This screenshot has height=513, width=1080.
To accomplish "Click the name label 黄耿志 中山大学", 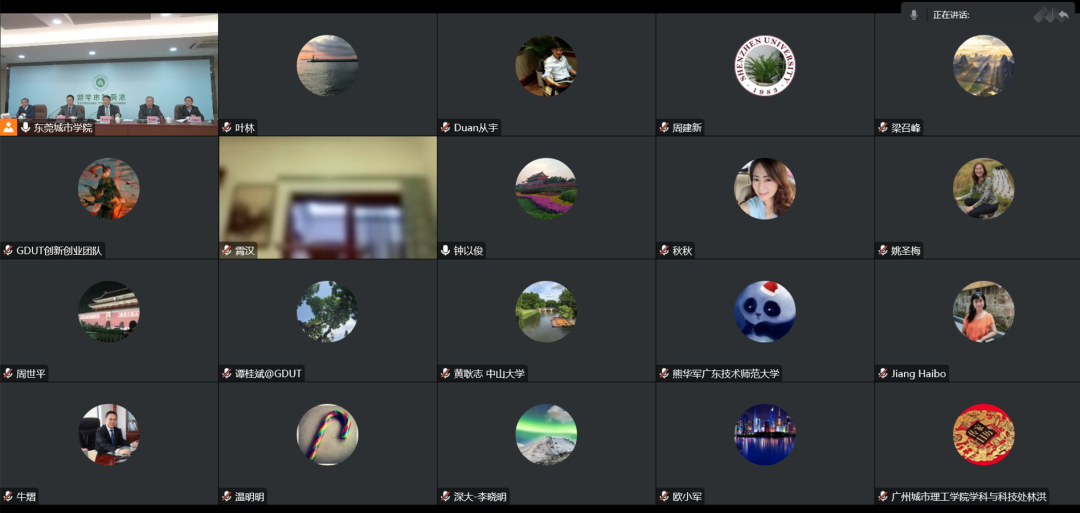I will point(489,373).
